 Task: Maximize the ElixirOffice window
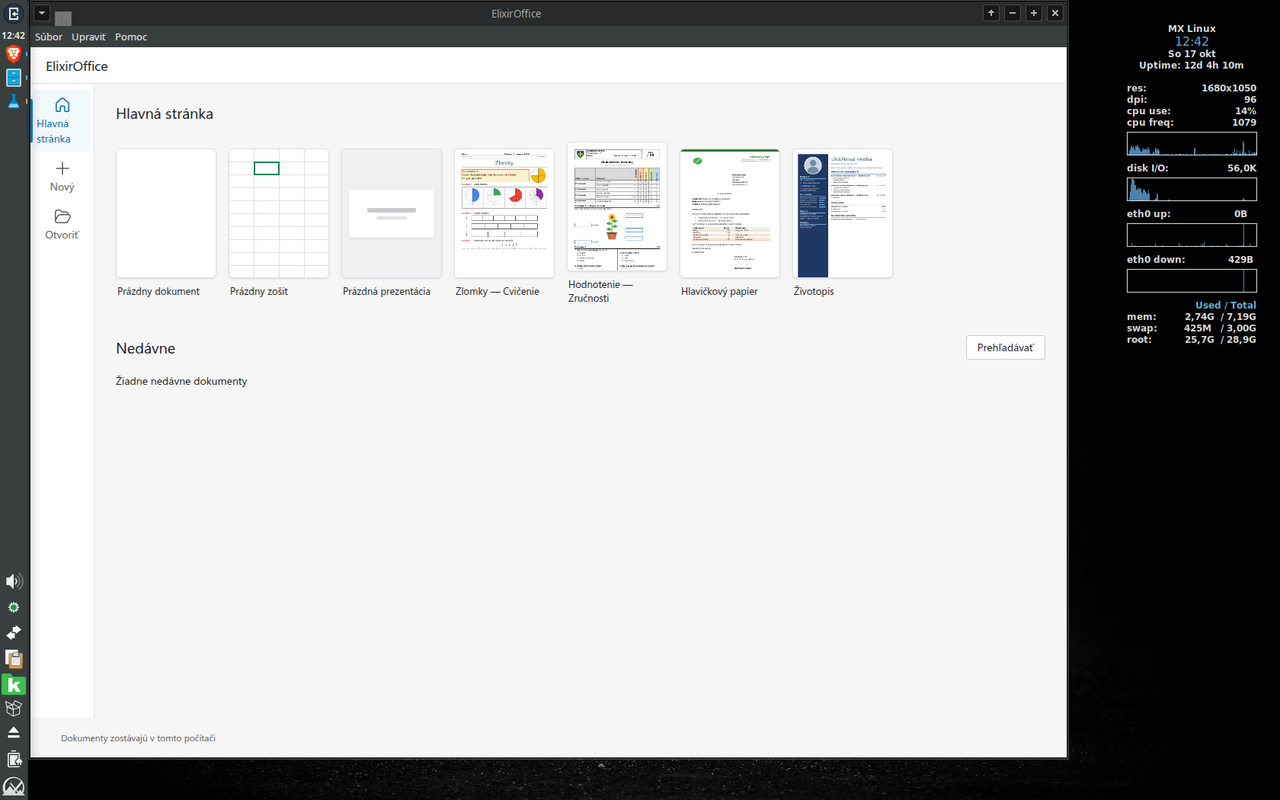[x=1033, y=13]
